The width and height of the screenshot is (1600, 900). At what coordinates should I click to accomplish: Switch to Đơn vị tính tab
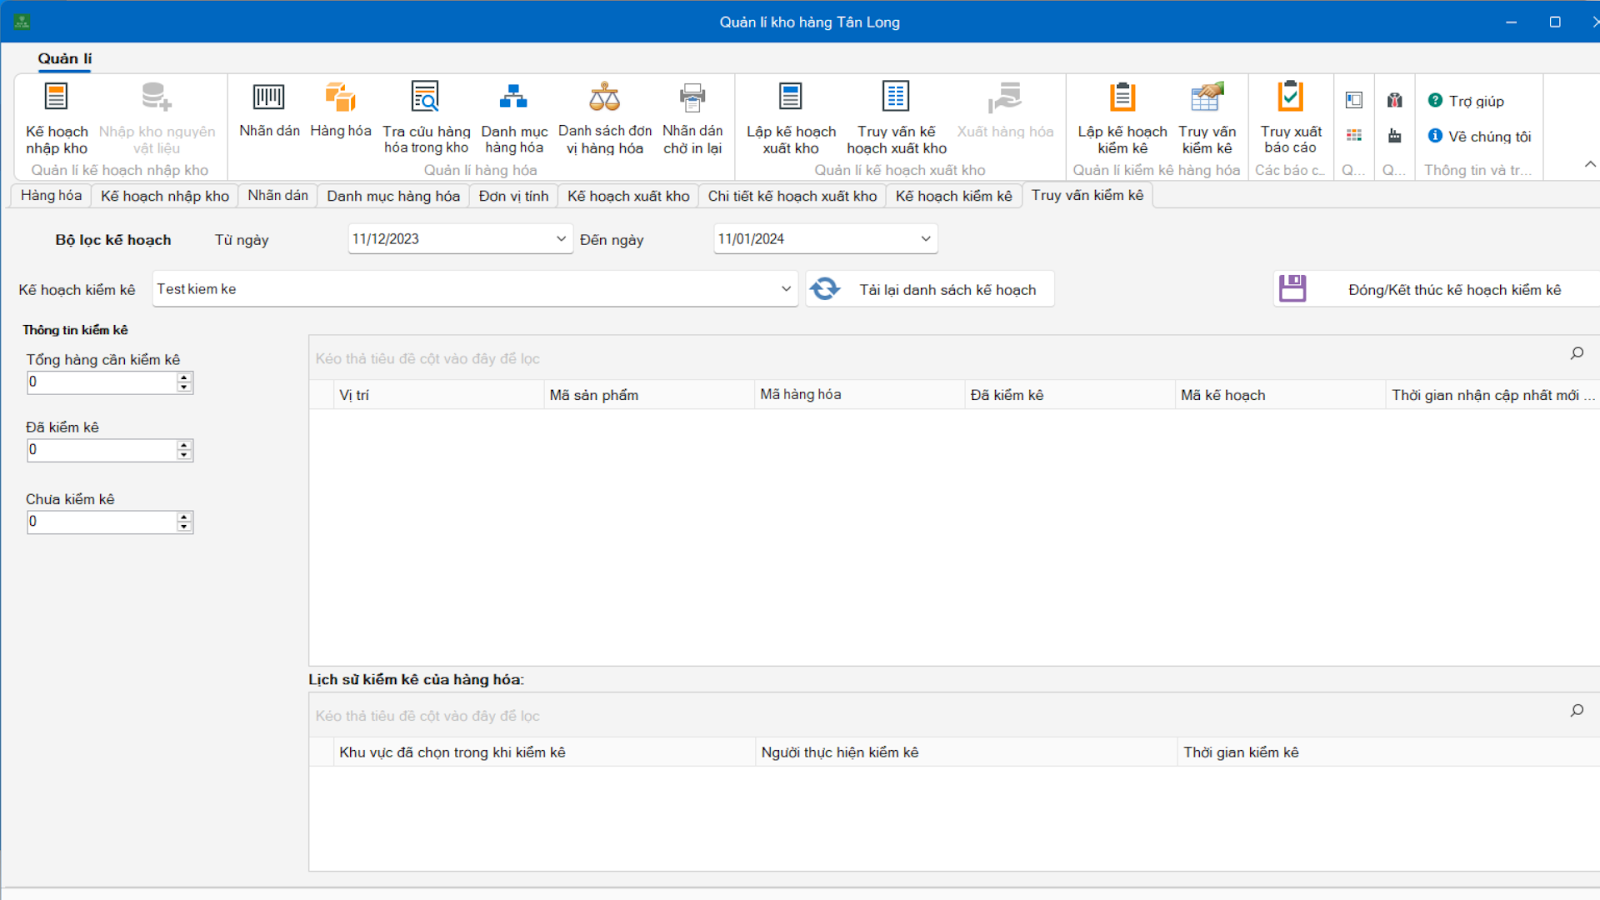pyautogui.click(x=514, y=196)
